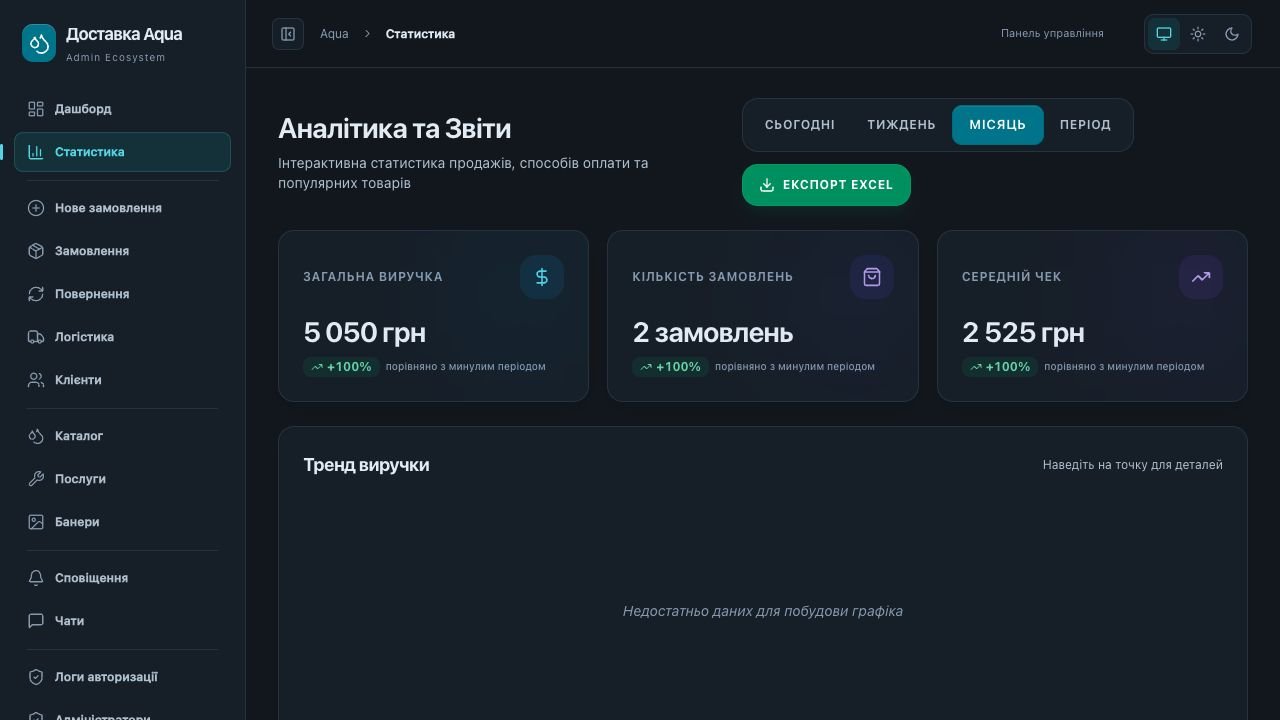Click the Статистика bar chart icon
Viewport: 1280px width, 720px height.
pos(36,152)
